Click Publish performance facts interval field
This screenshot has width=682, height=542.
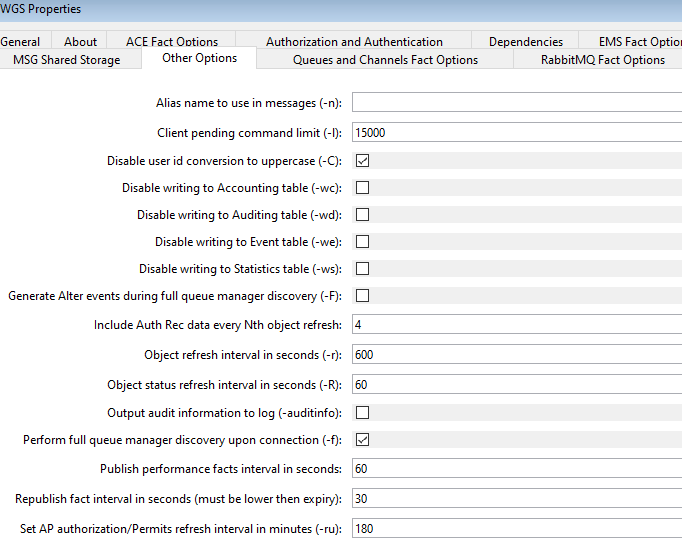(x=517, y=468)
